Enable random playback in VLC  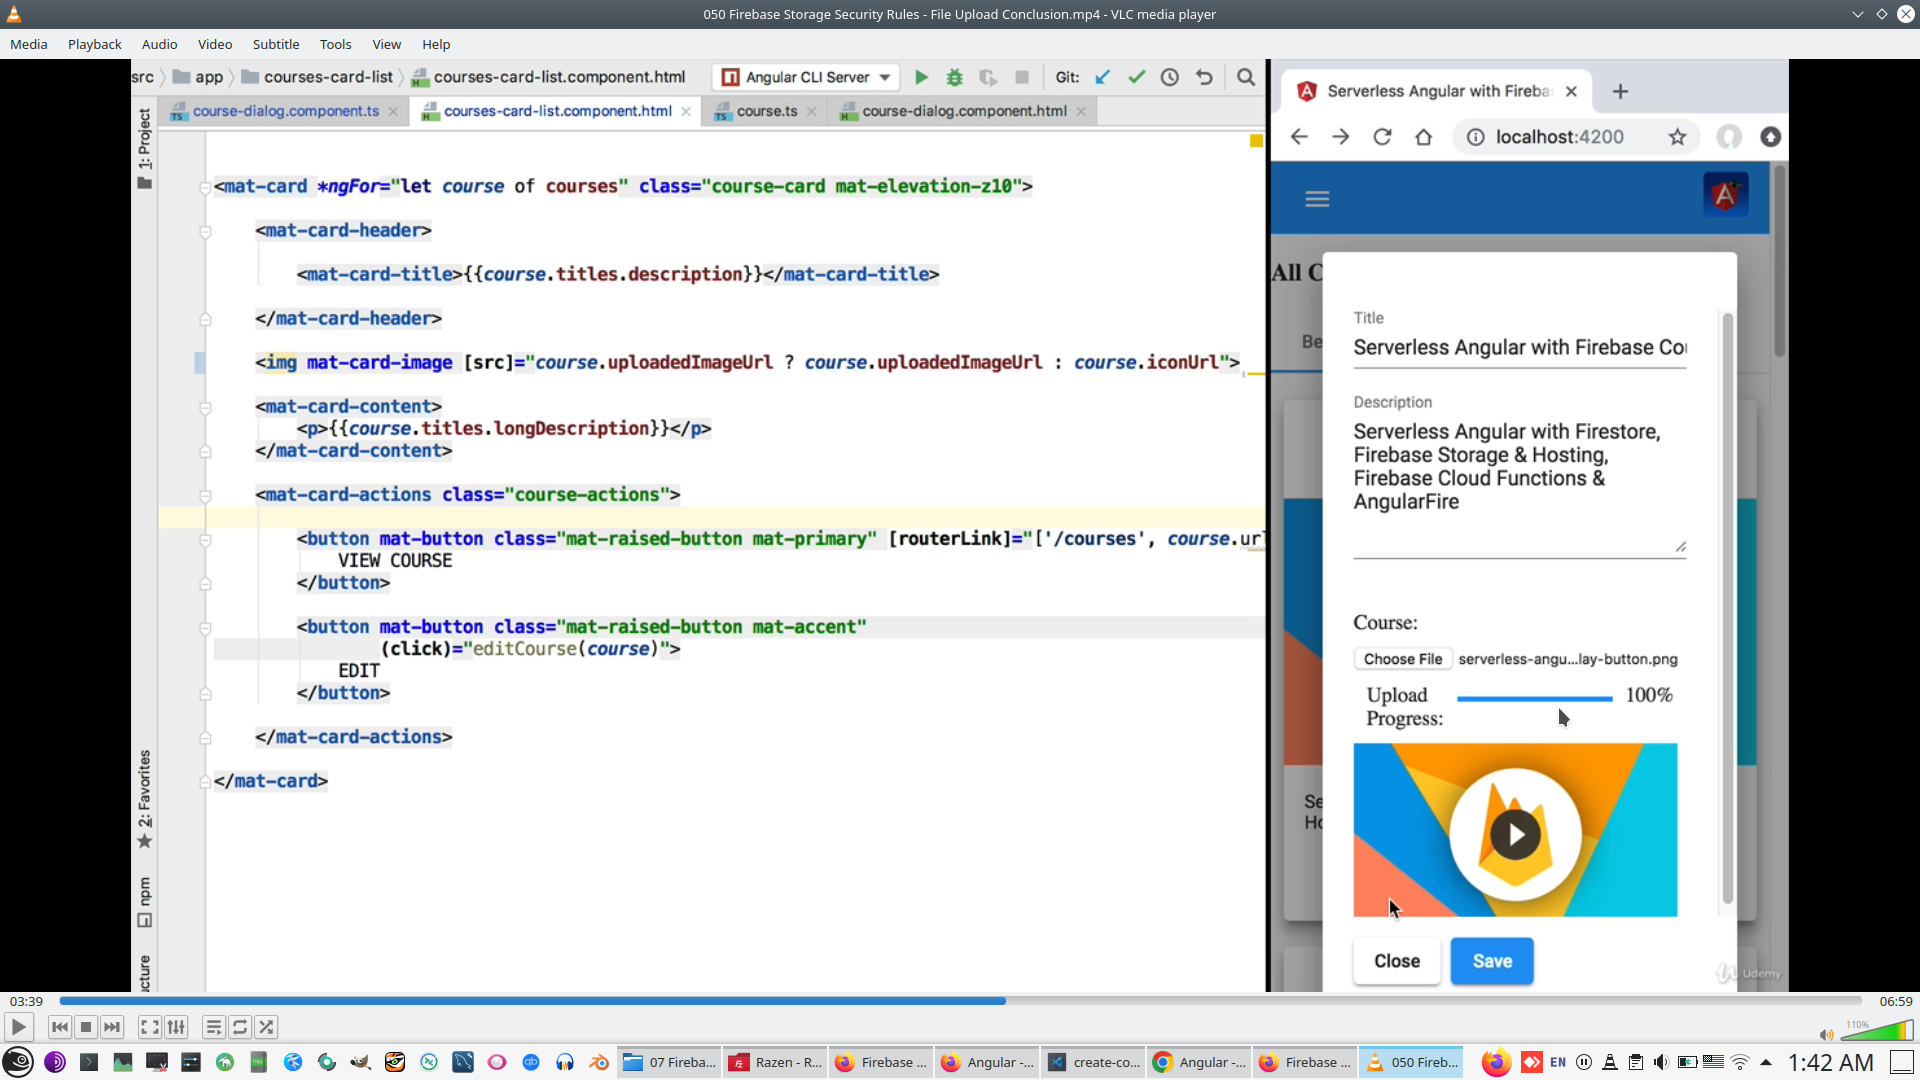click(x=266, y=1027)
